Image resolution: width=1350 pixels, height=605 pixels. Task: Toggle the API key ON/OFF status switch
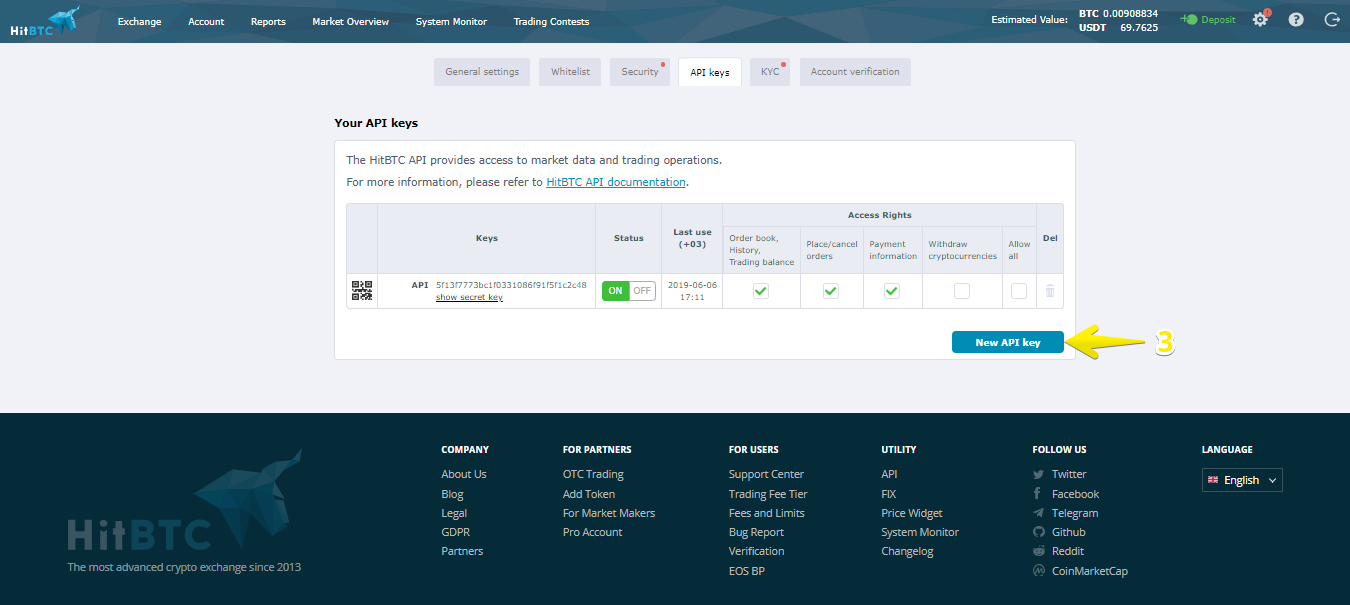click(x=629, y=291)
